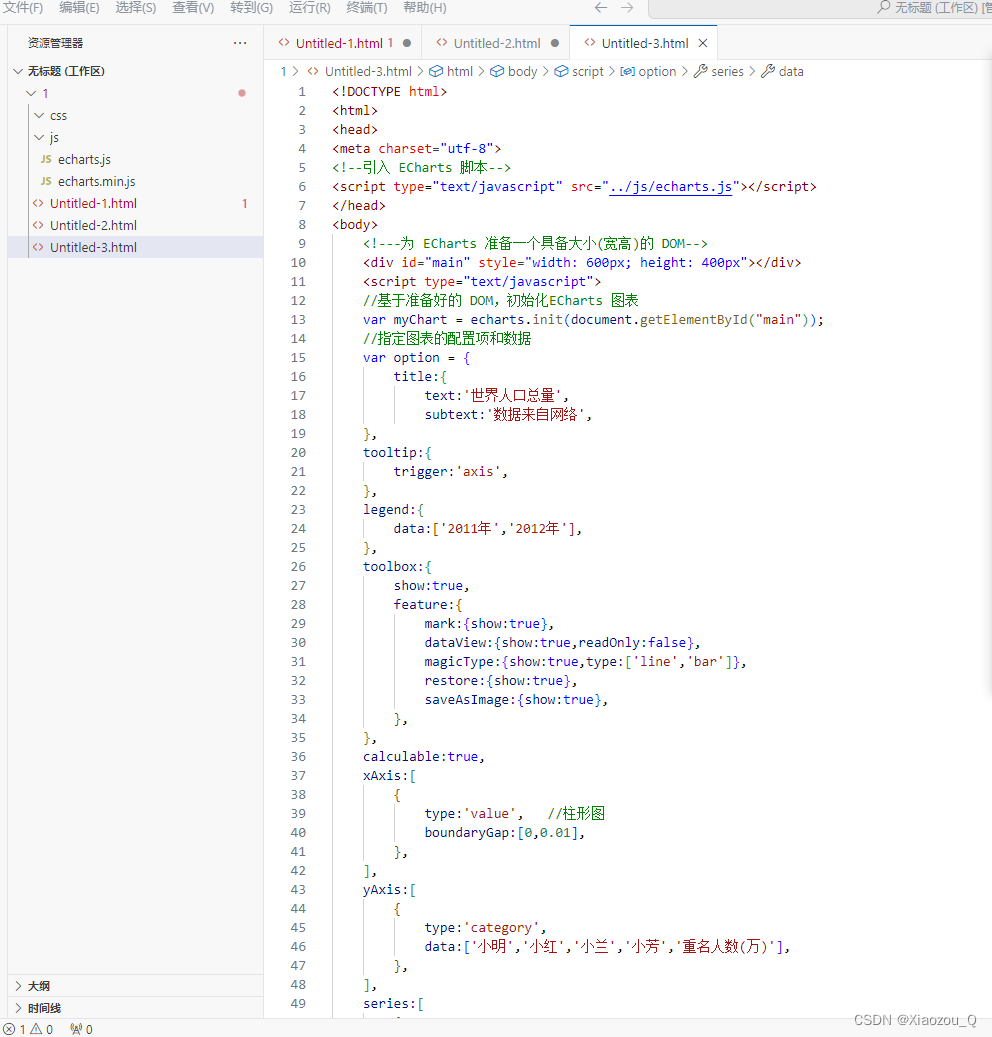Click 'calculable:true,' code line

coord(424,757)
